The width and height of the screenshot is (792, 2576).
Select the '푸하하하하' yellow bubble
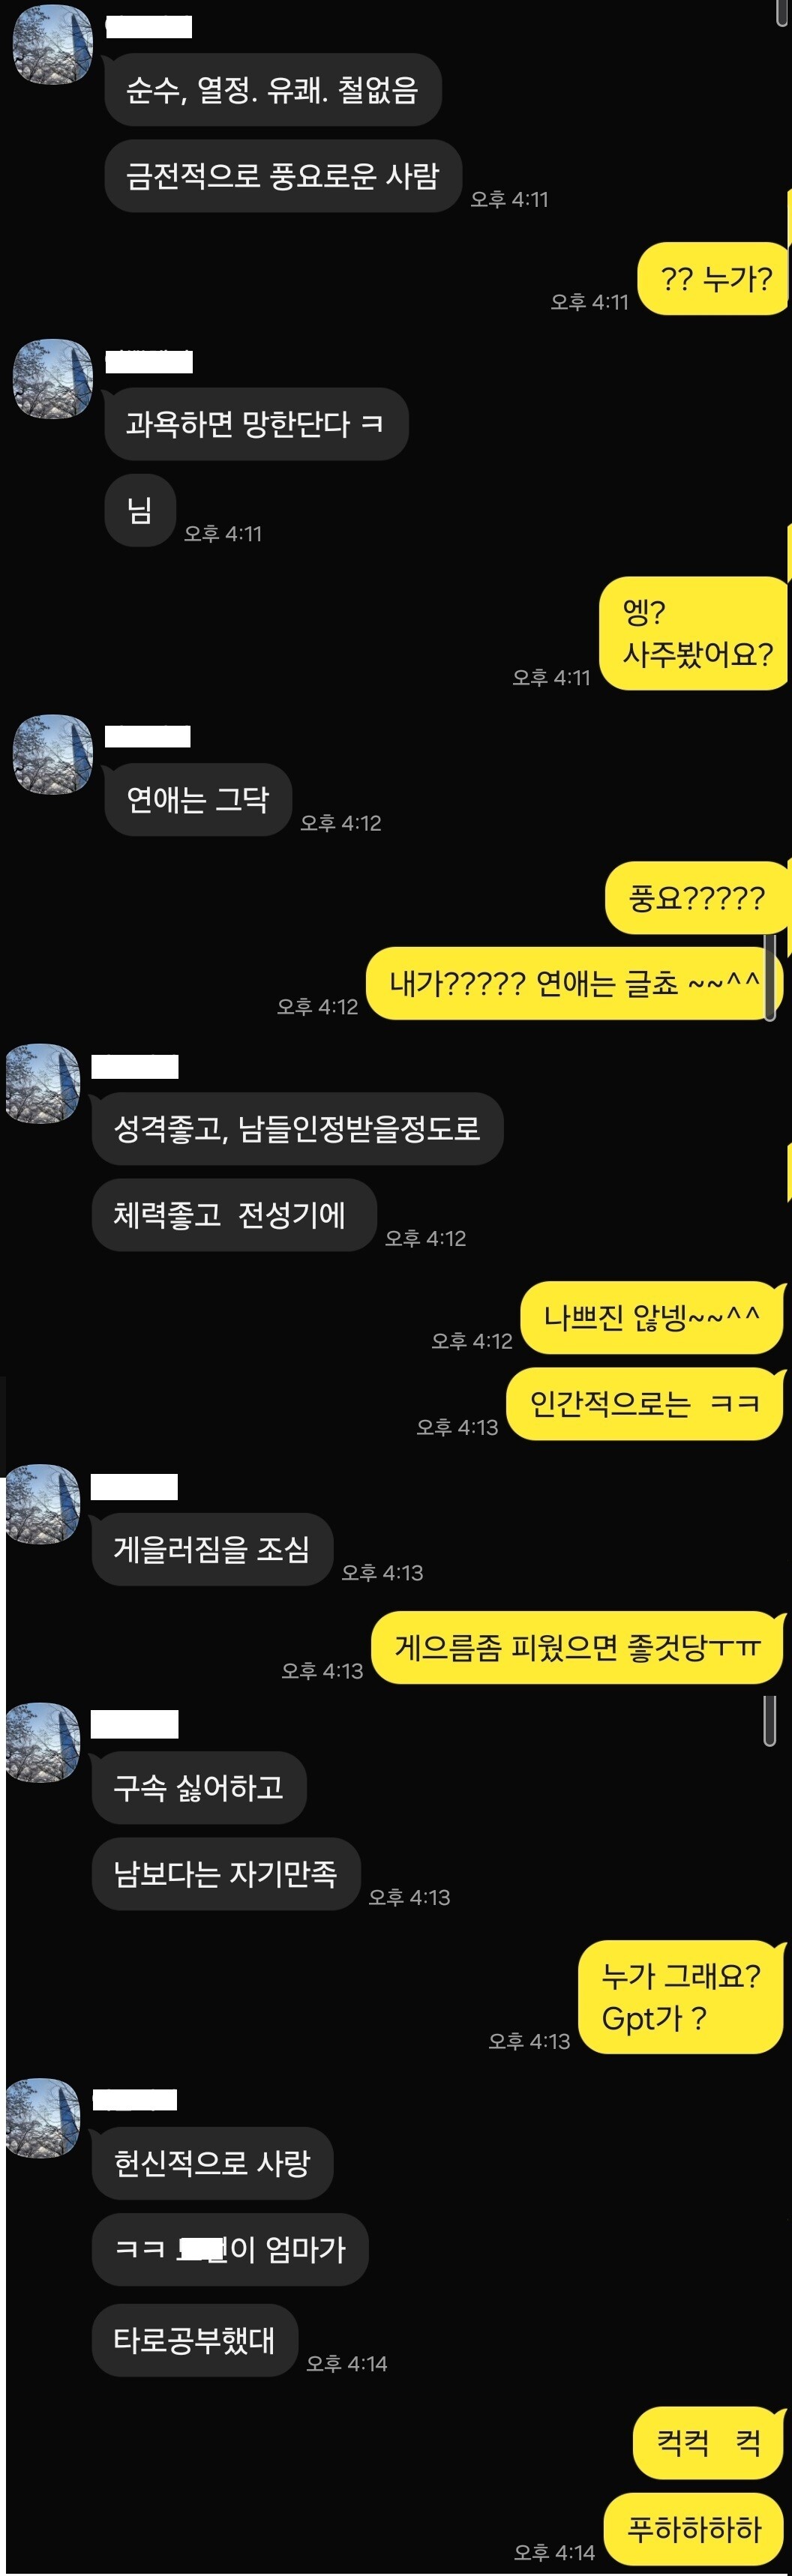(694, 2529)
